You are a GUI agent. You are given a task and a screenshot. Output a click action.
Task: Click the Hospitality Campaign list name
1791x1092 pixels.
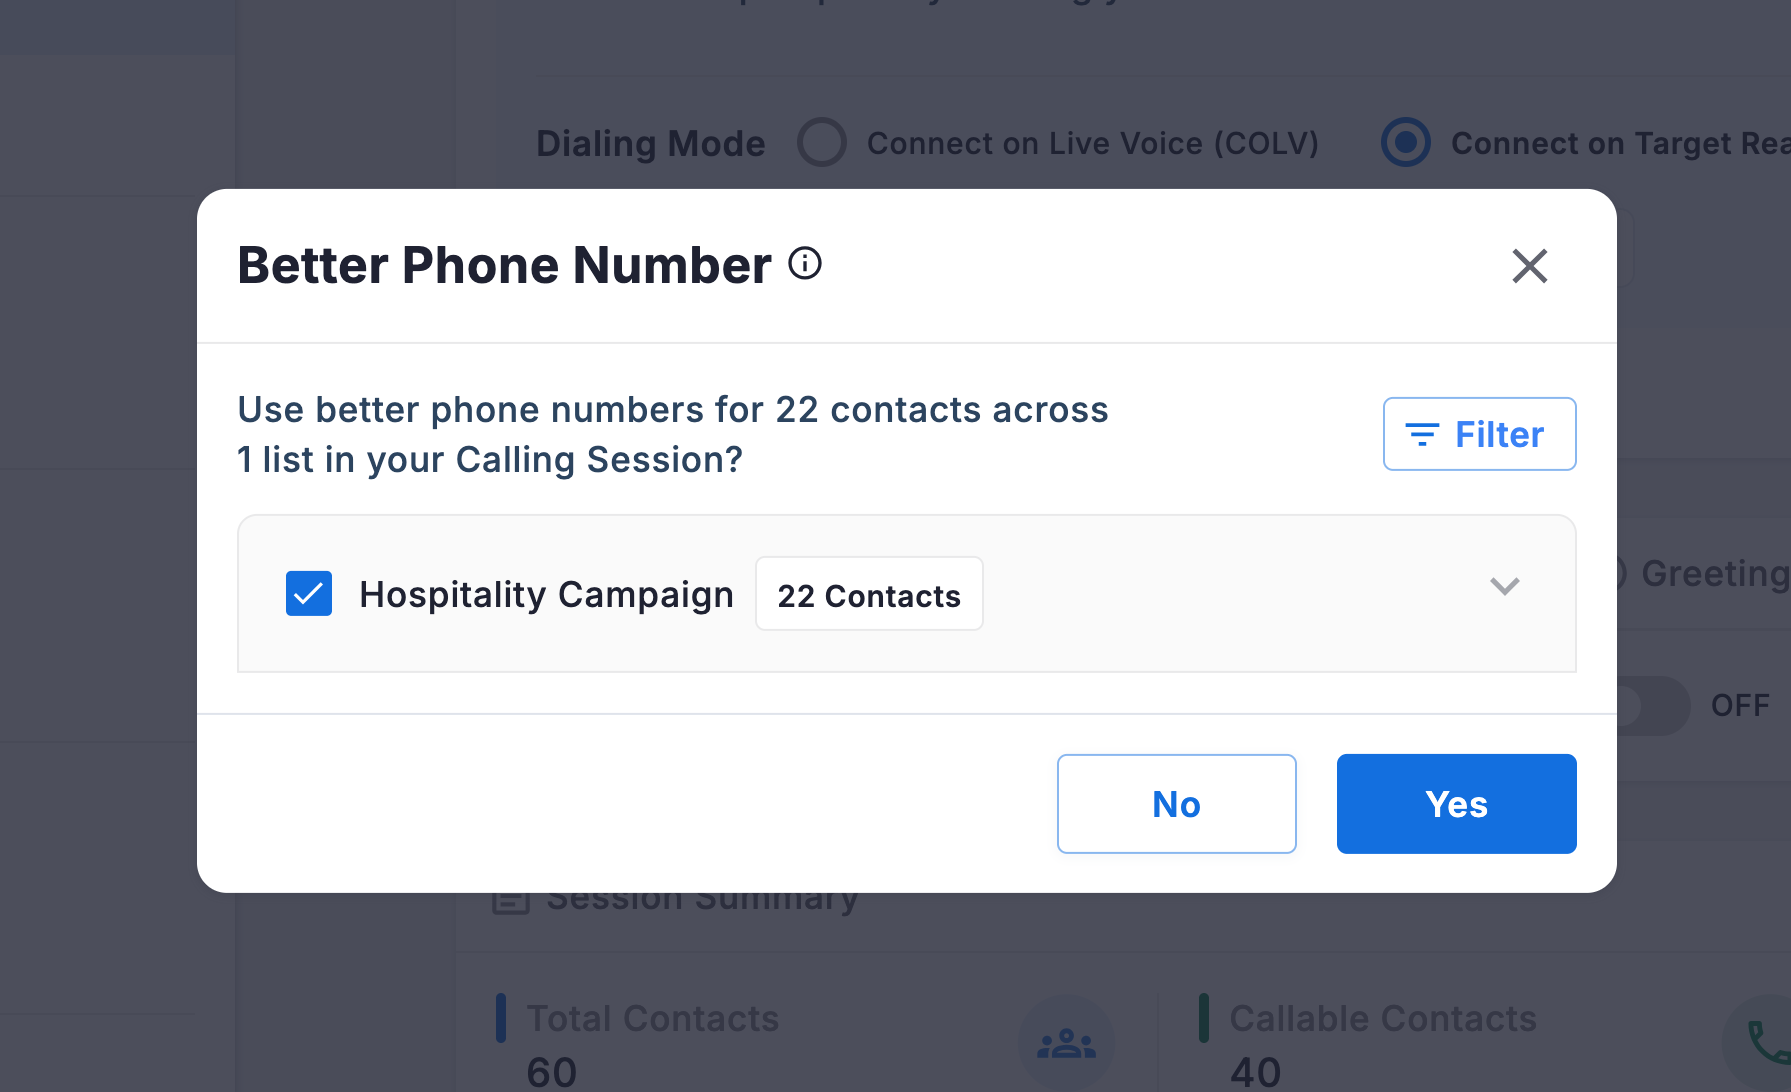coord(546,595)
